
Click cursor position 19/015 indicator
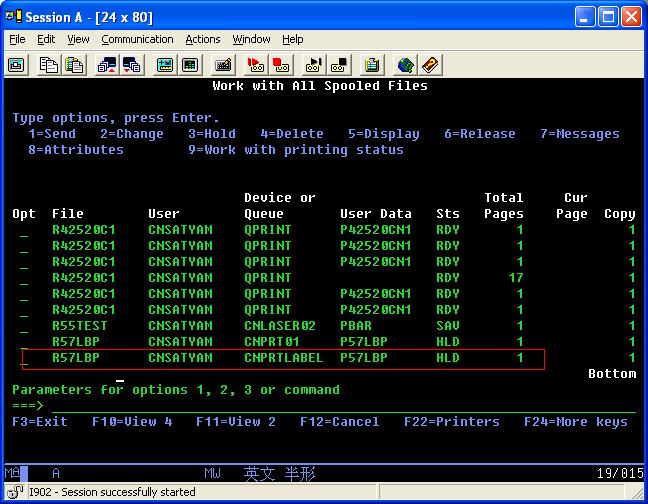pyautogui.click(x=620, y=473)
